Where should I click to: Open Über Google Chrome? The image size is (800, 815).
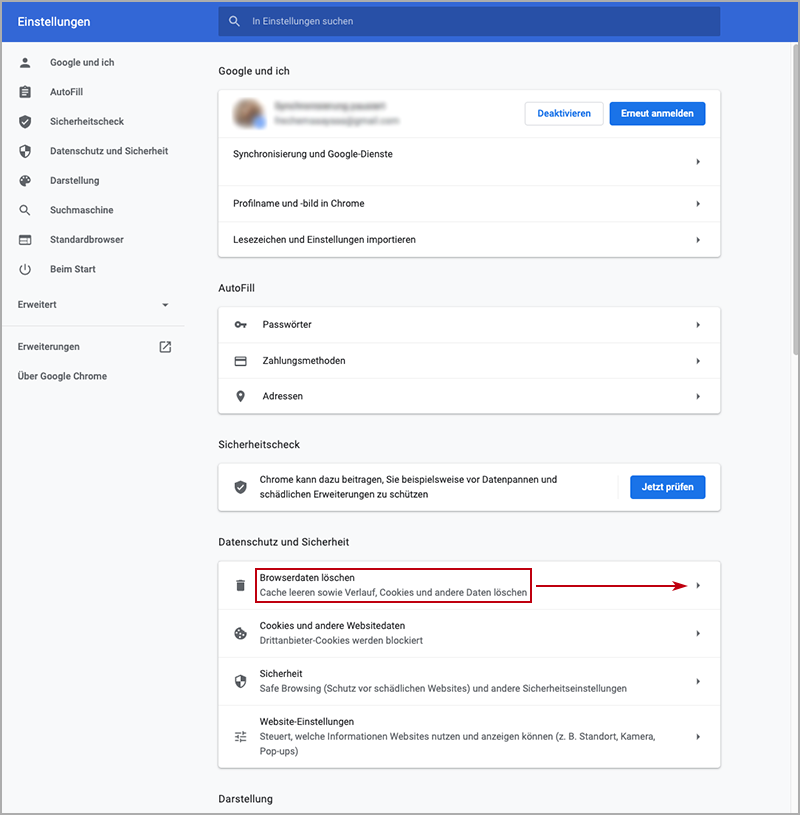pos(62,376)
